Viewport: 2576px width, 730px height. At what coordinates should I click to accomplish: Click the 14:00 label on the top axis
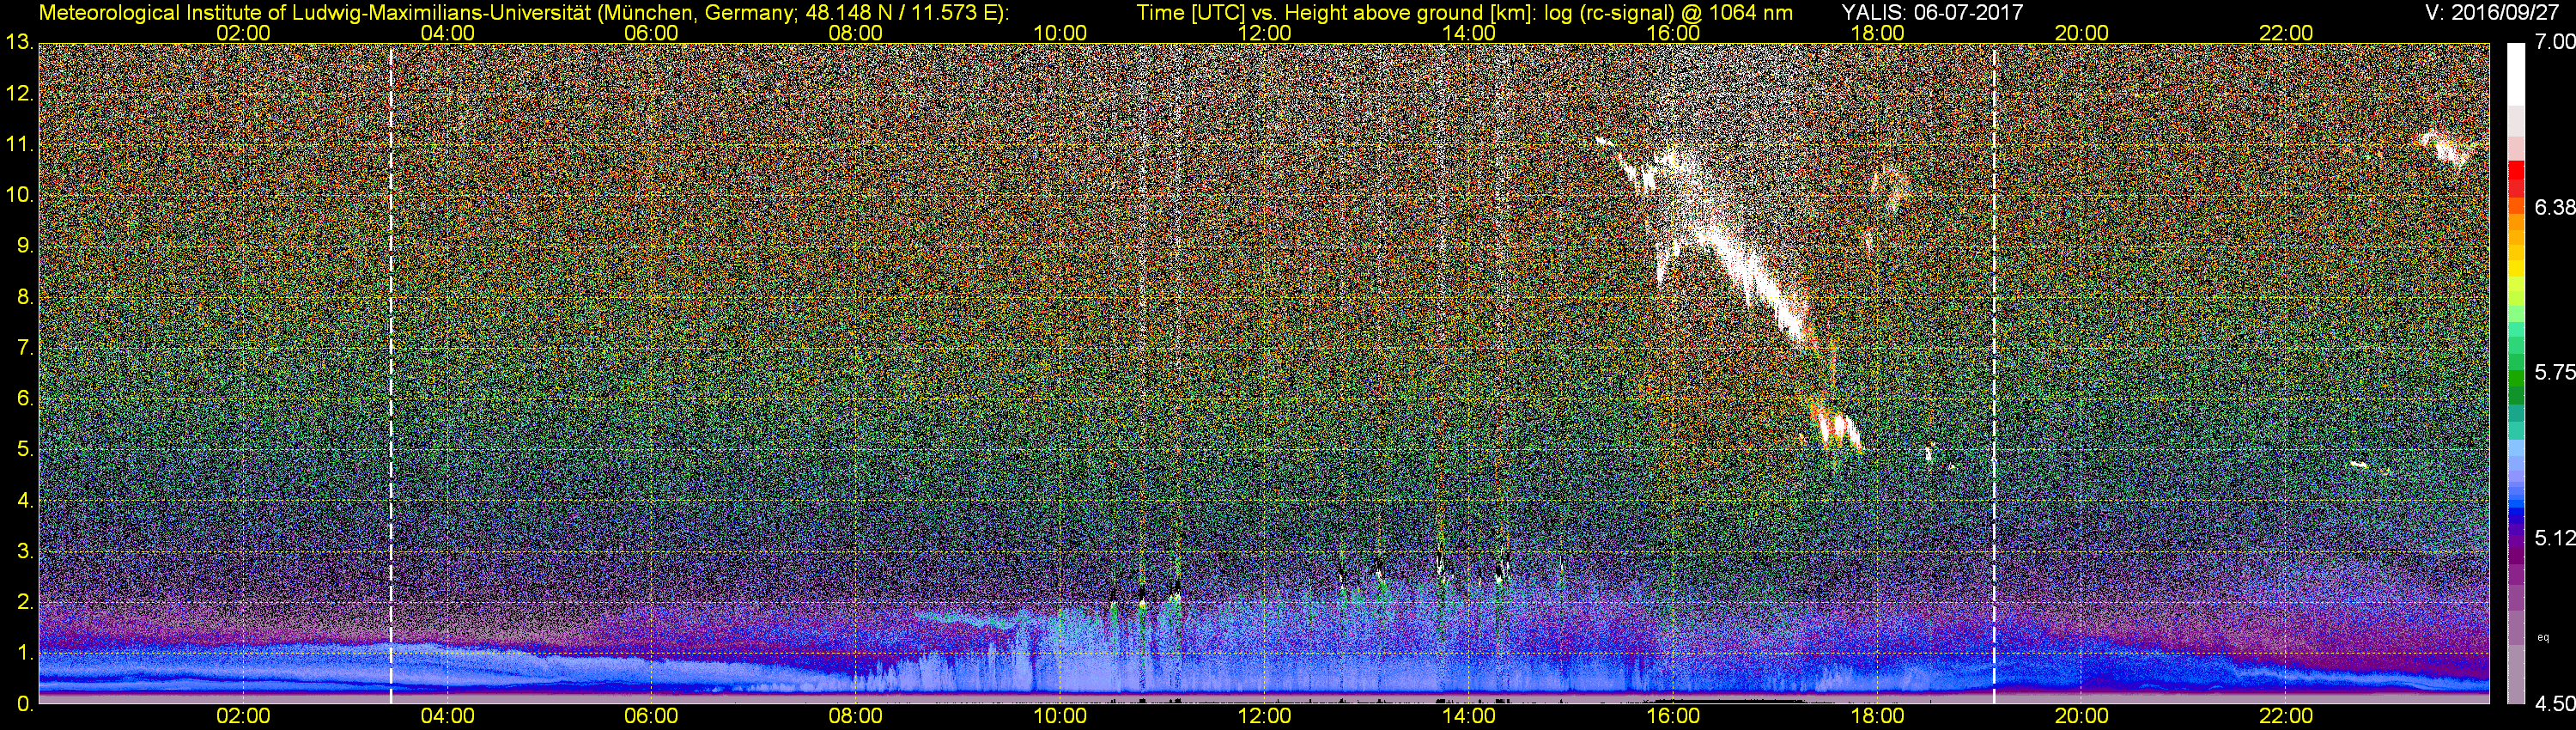[x=1469, y=33]
